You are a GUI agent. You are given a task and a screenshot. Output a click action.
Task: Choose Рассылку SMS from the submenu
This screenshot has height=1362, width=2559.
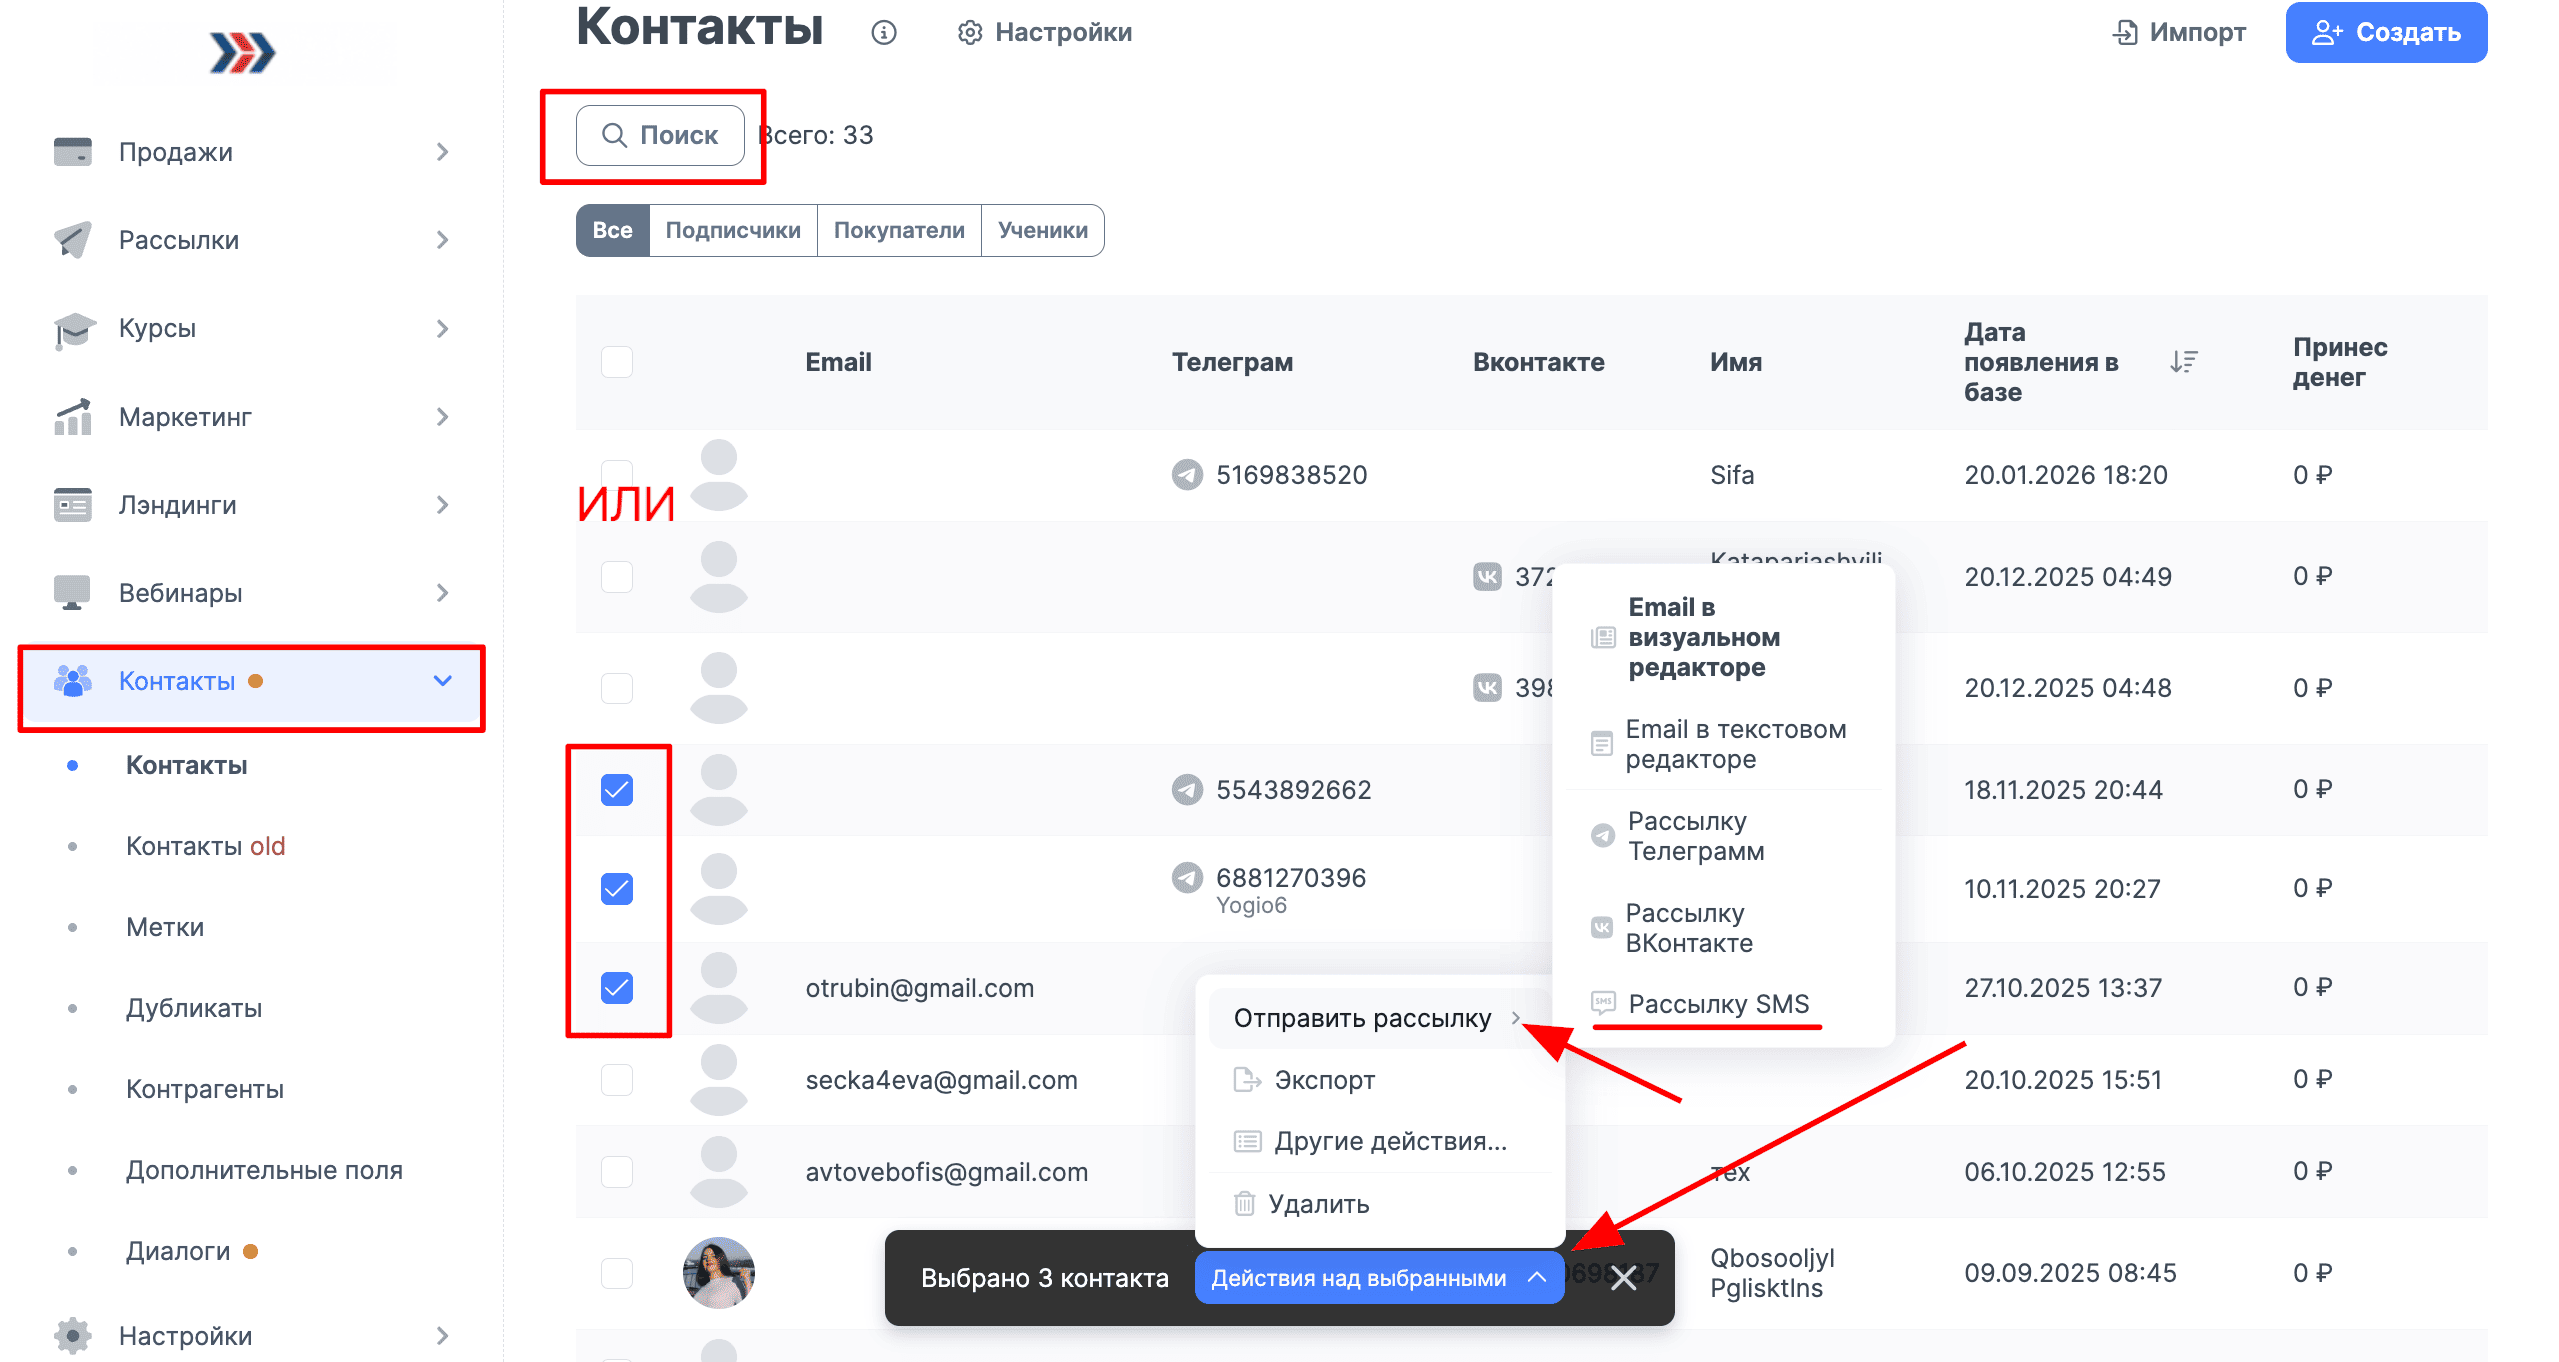coord(1718,1004)
